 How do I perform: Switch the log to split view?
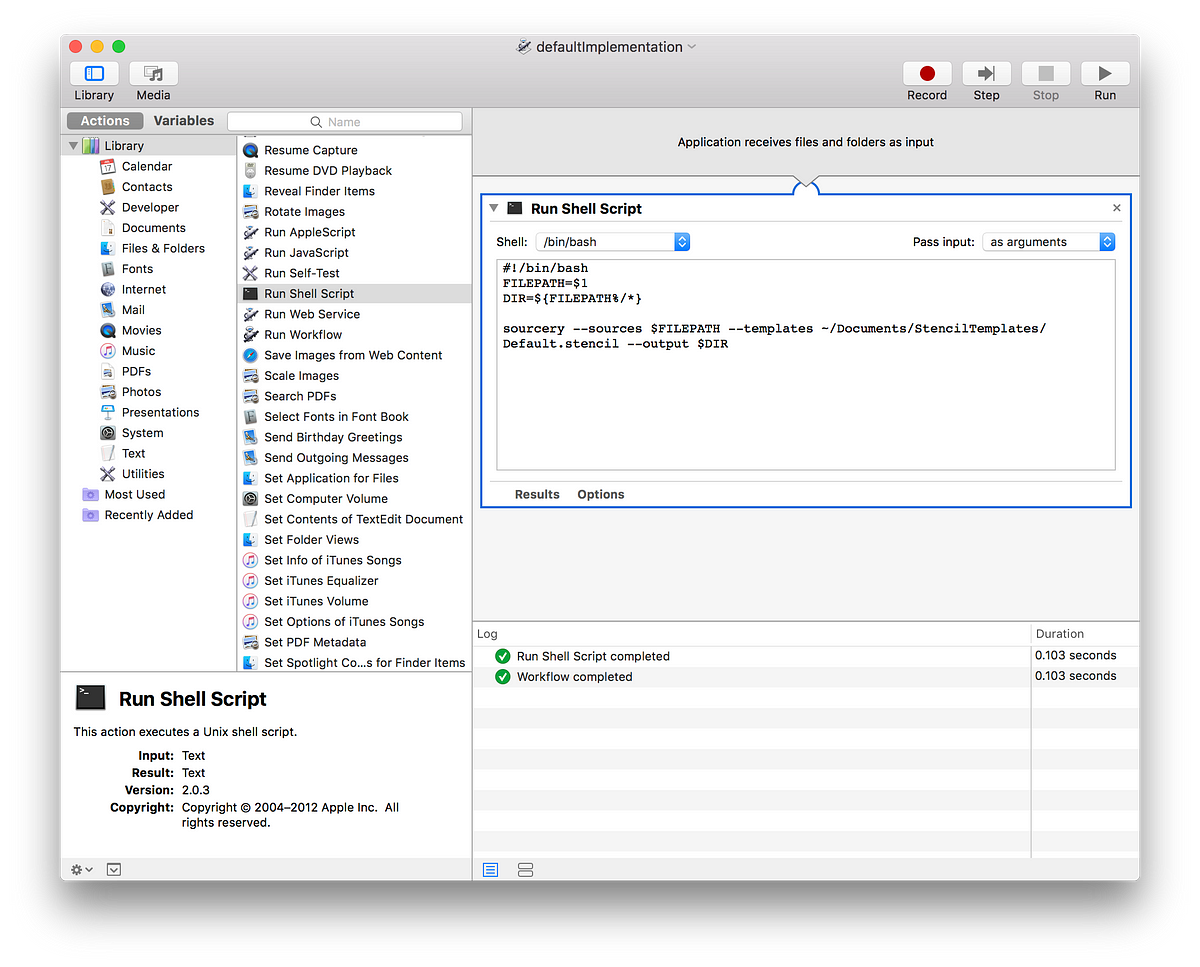coord(526,870)
